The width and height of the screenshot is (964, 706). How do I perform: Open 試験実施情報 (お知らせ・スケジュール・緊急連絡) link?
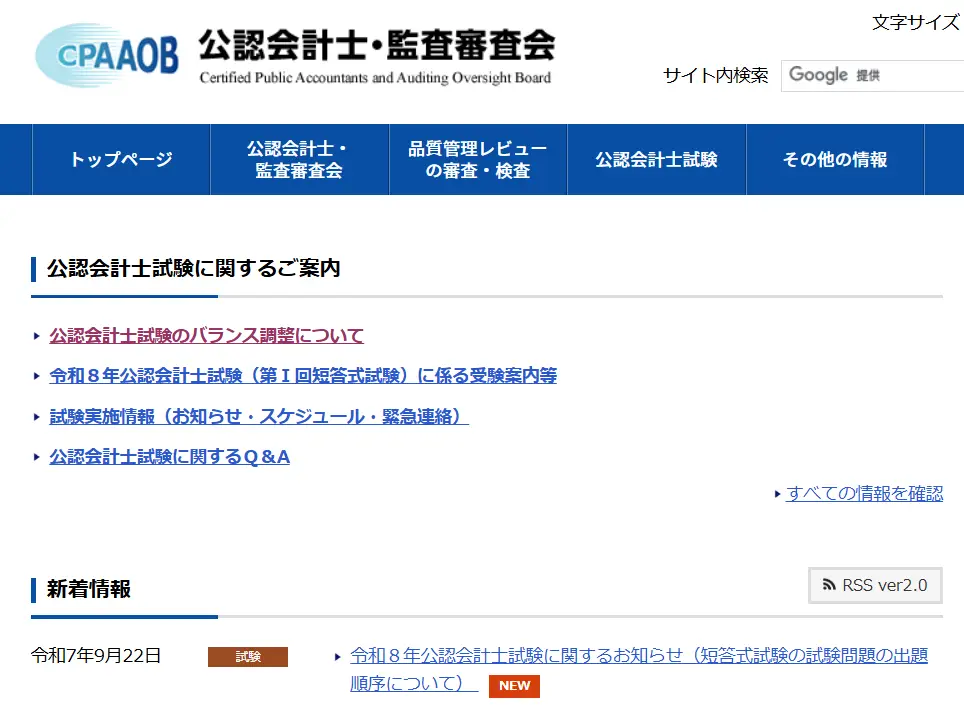[259, 417]
